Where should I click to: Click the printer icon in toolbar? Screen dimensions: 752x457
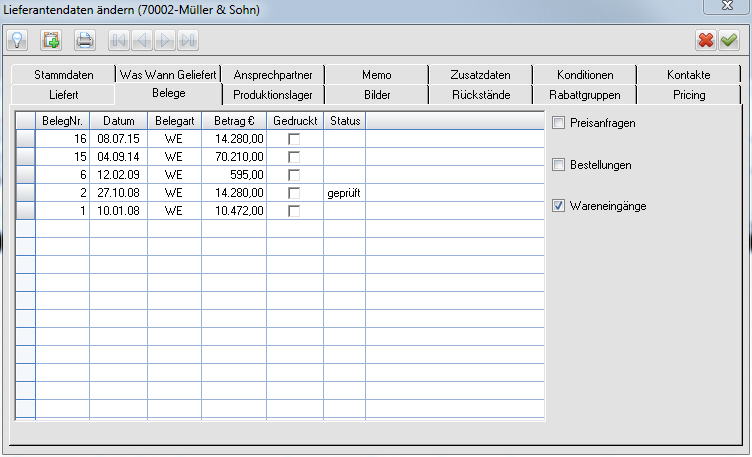pos(85,40)
